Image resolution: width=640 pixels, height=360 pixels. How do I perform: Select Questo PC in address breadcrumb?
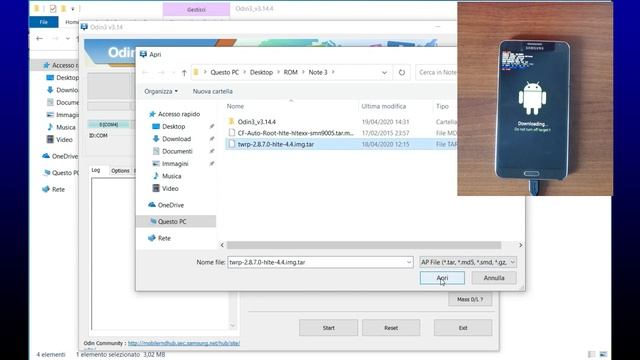[x=224, y=72]
